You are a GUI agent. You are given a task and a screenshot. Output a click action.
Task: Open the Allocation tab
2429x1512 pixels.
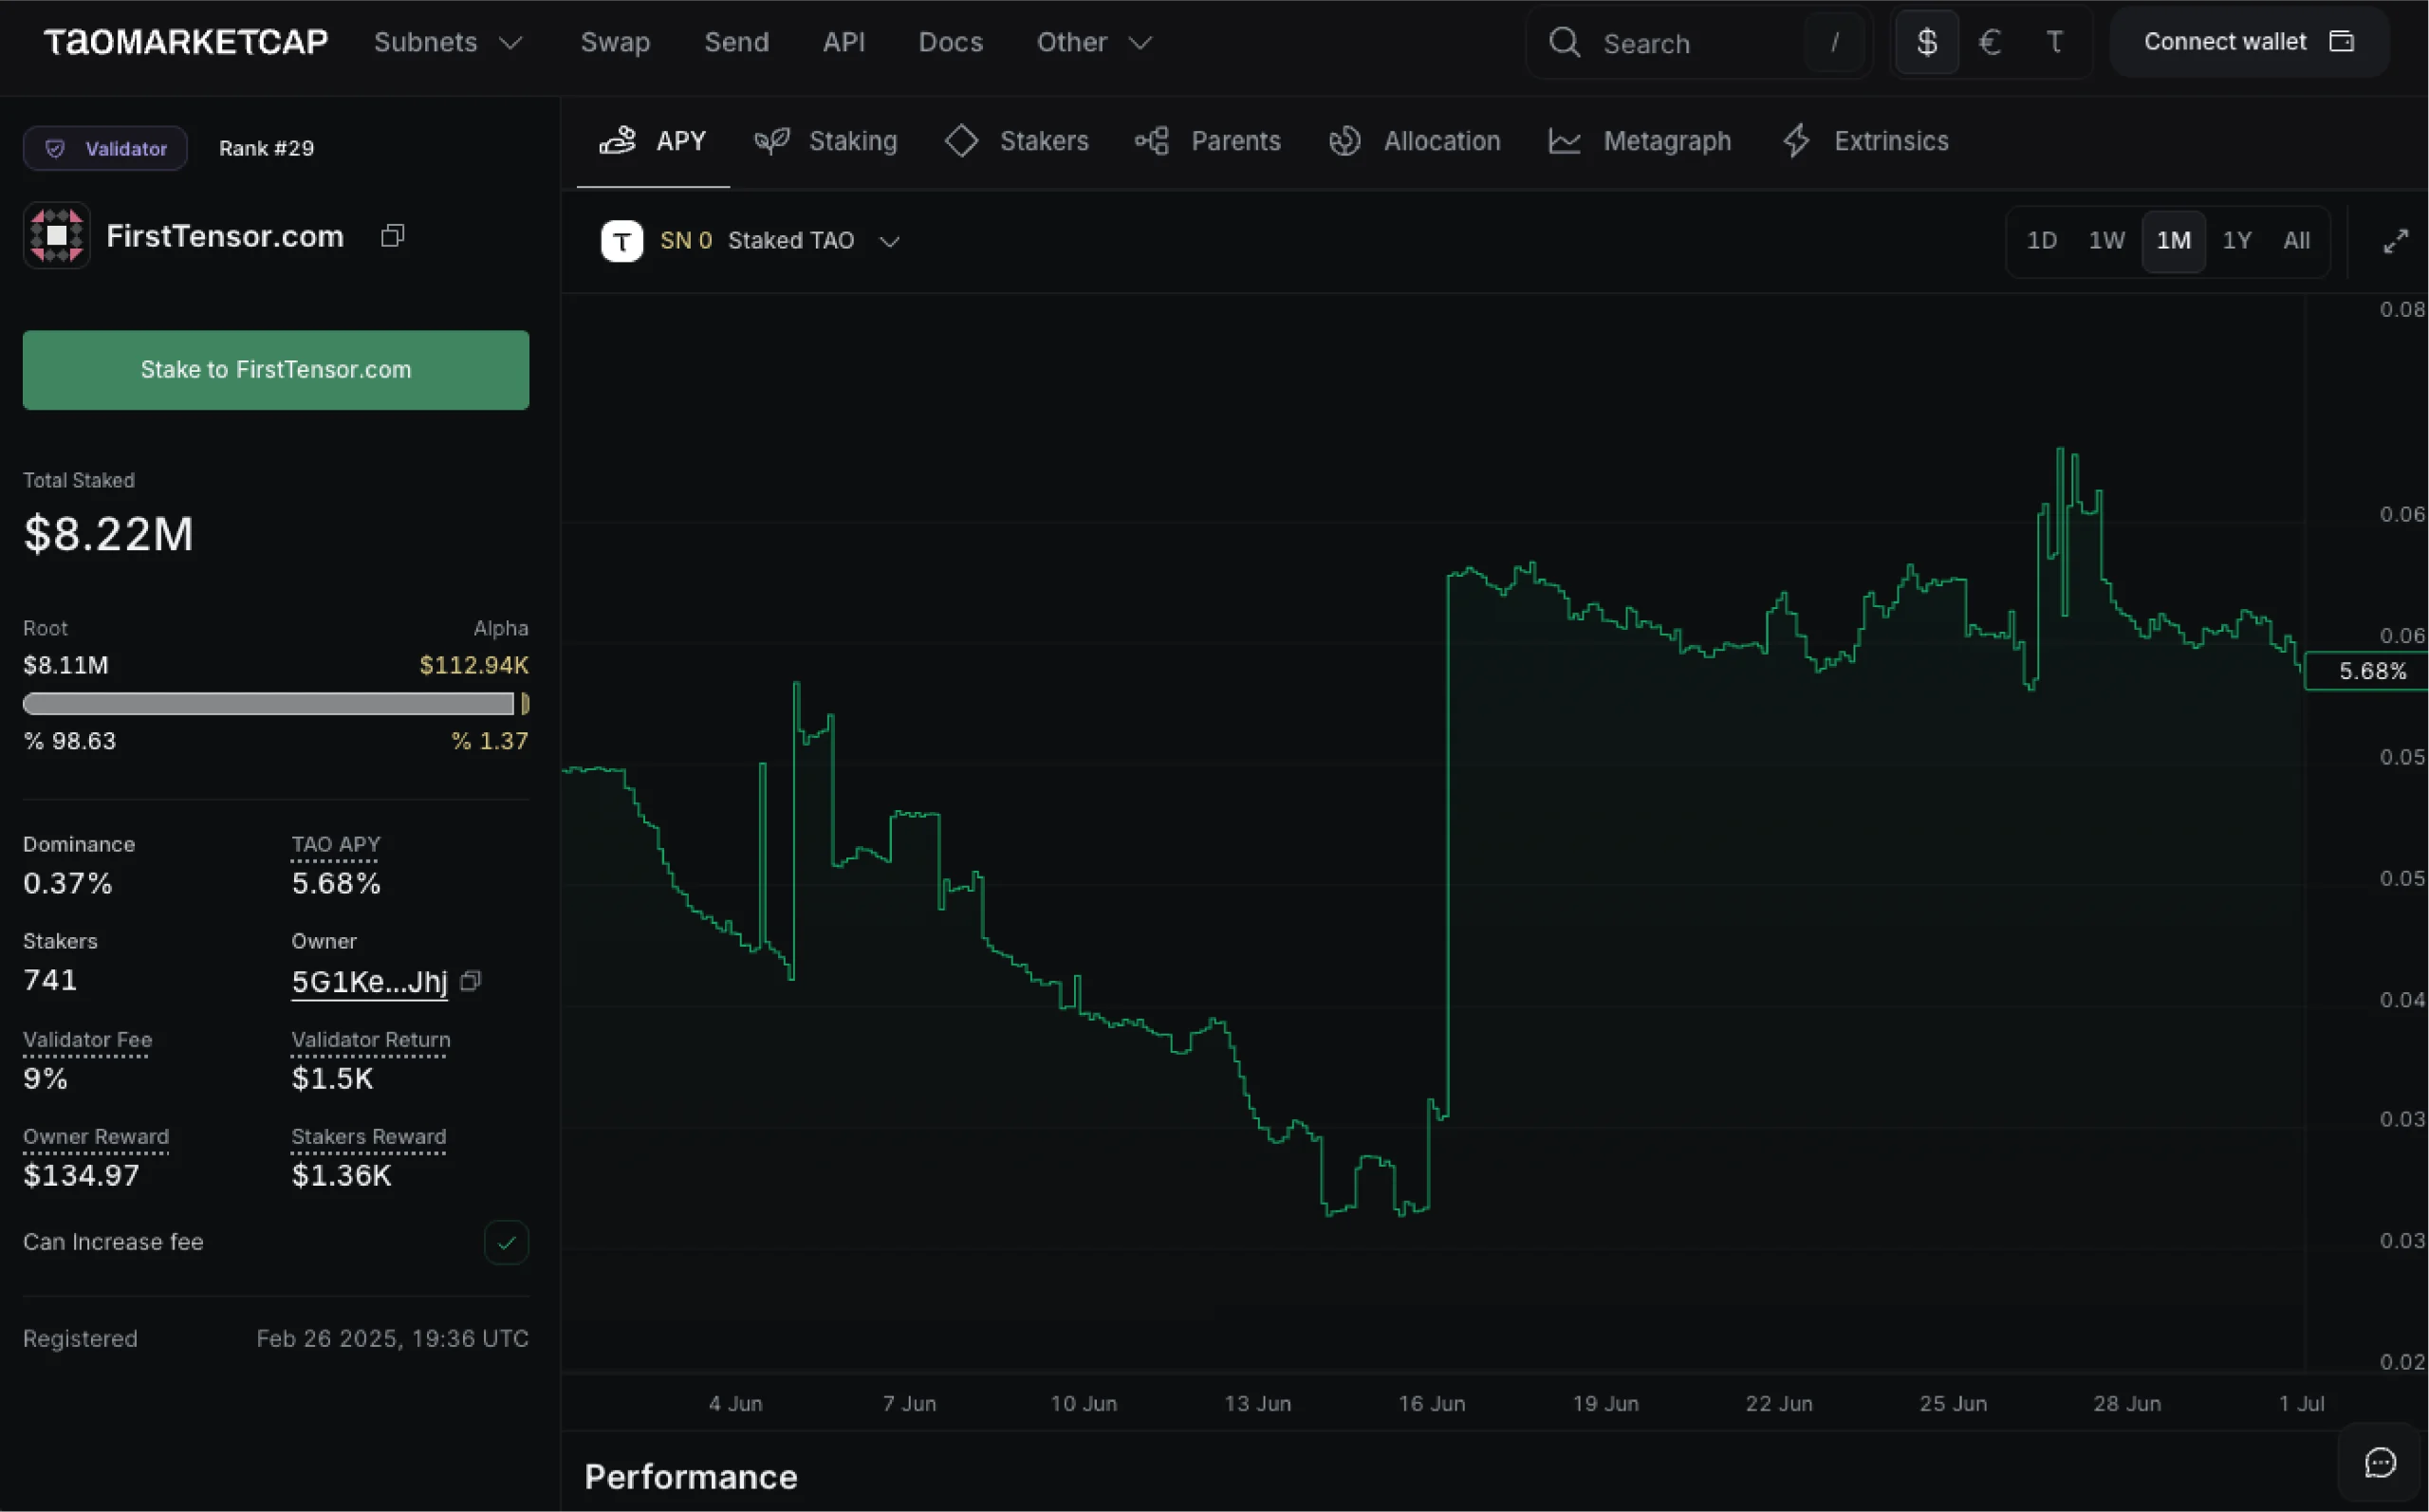1414,141
